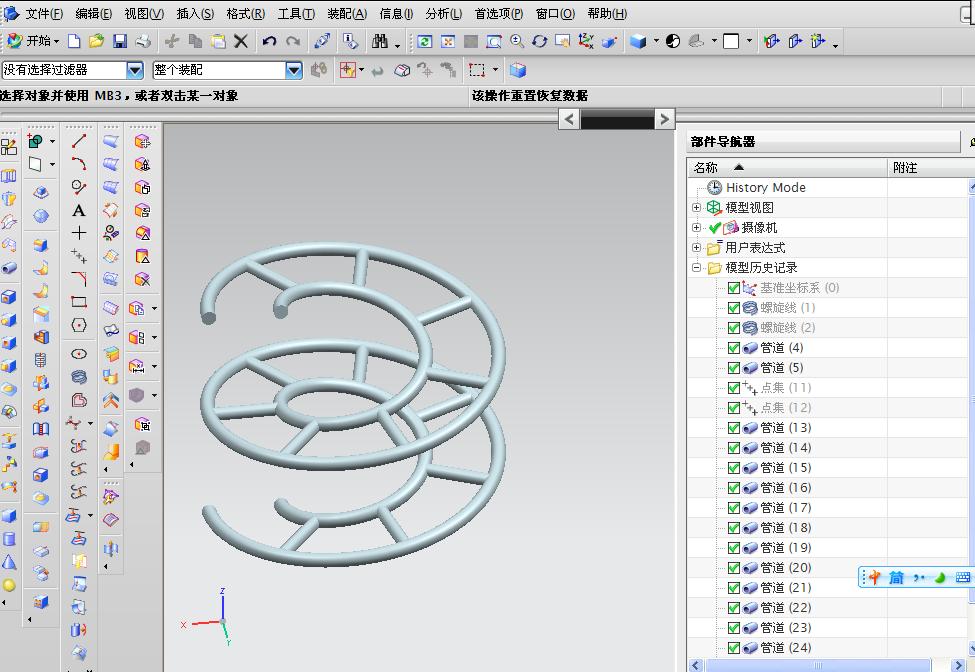Open the 装配(A) menu

pyautogui.click(x=347, y=13)
